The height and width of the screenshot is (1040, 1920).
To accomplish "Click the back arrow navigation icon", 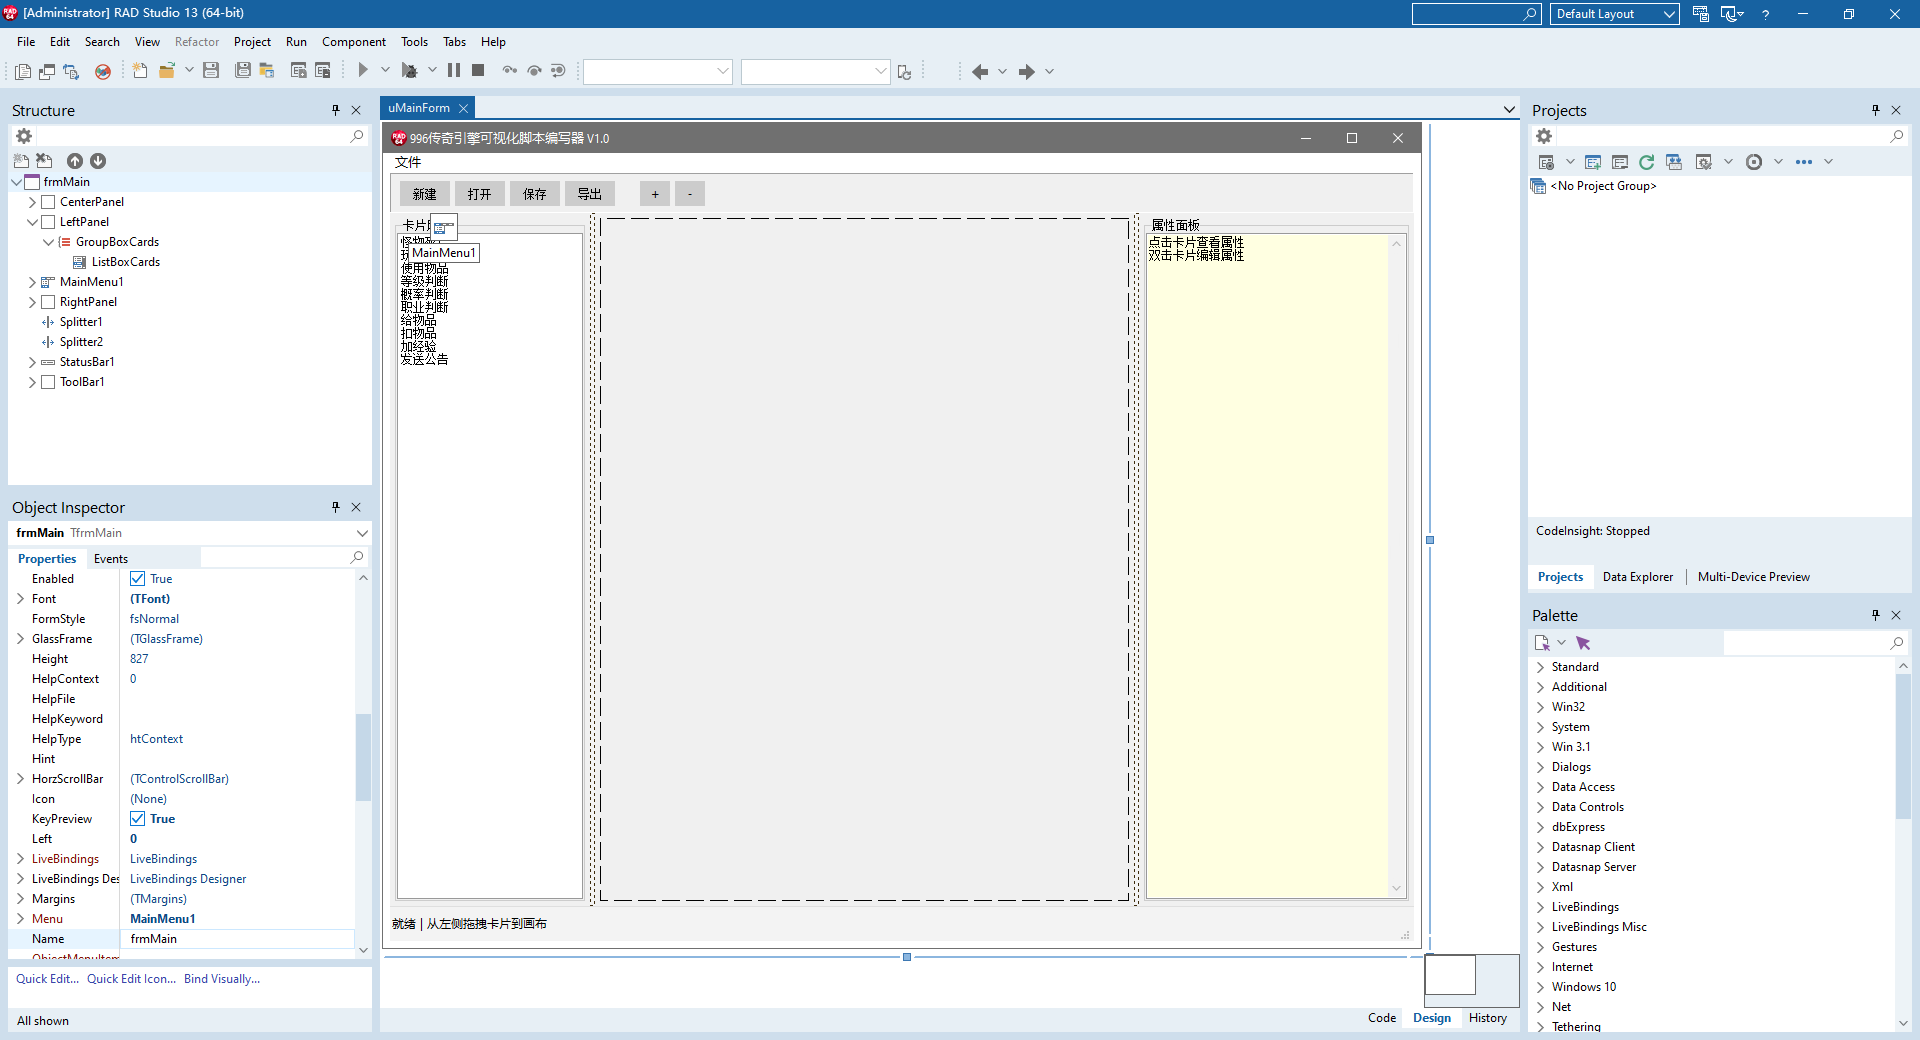I will (980, 71).
